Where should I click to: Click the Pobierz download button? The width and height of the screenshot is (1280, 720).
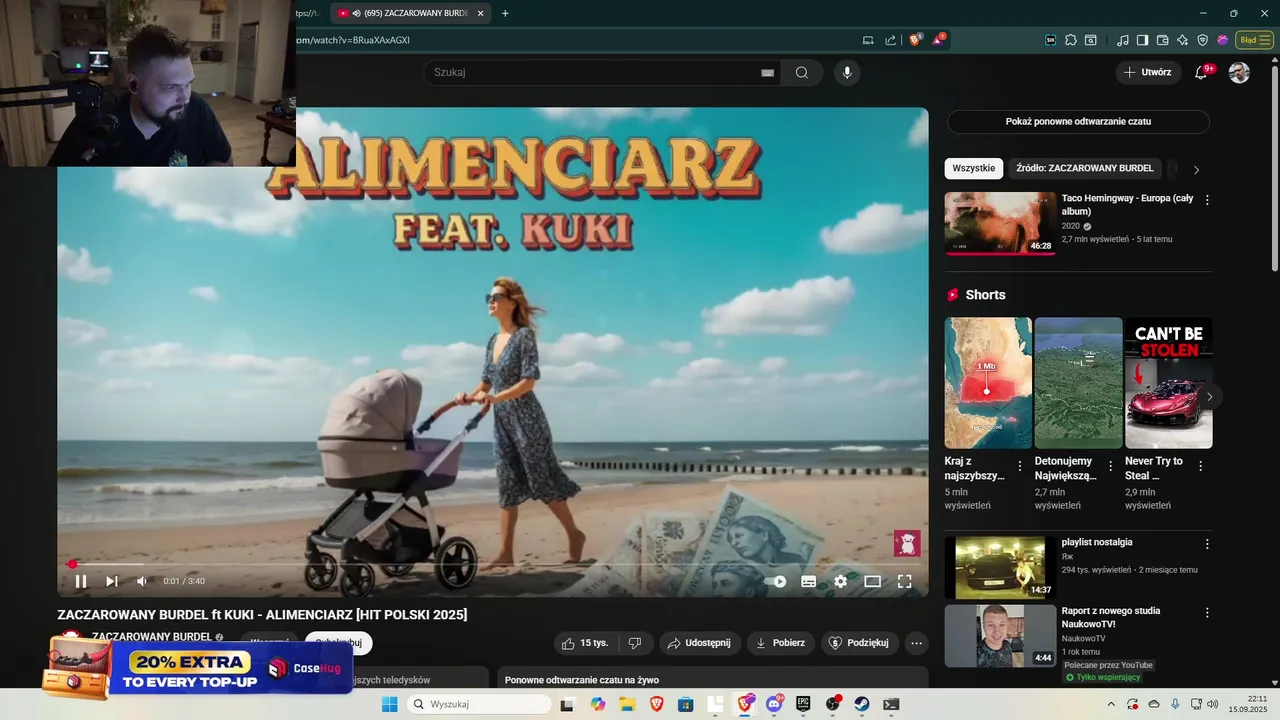[x=781, y=643]
